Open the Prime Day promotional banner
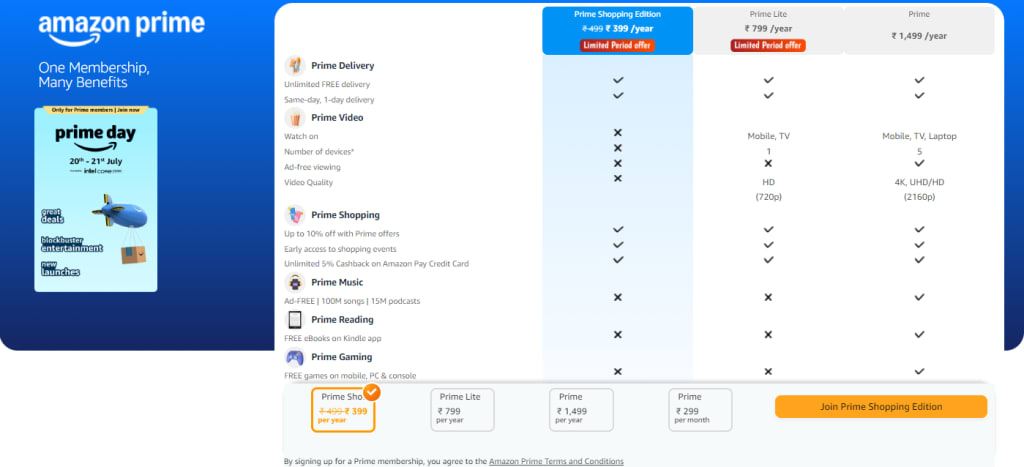The image size is (1024, 467). tap(96, 199)
